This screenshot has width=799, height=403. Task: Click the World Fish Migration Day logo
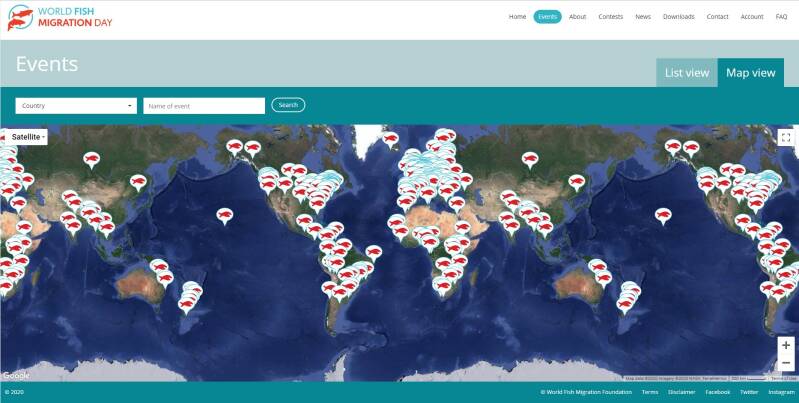(x=60, y=17)
